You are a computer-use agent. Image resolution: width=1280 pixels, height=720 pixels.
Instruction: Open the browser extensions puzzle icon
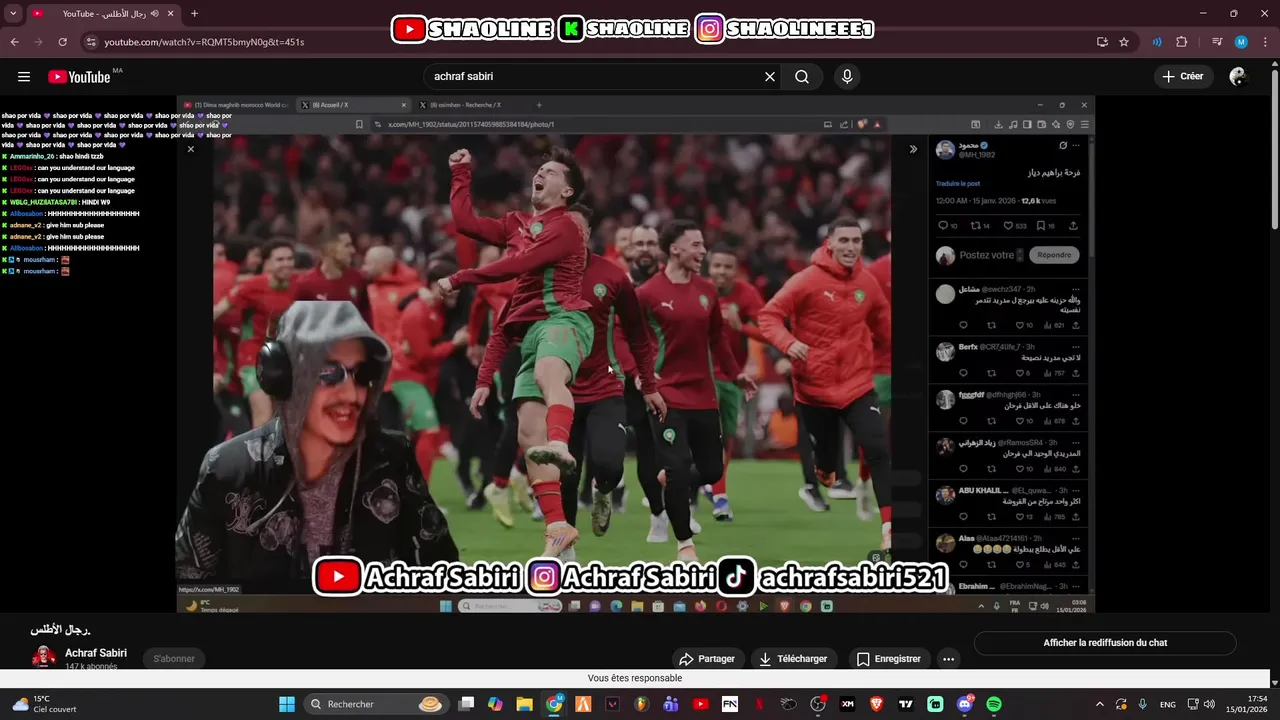coord(1181,42)
